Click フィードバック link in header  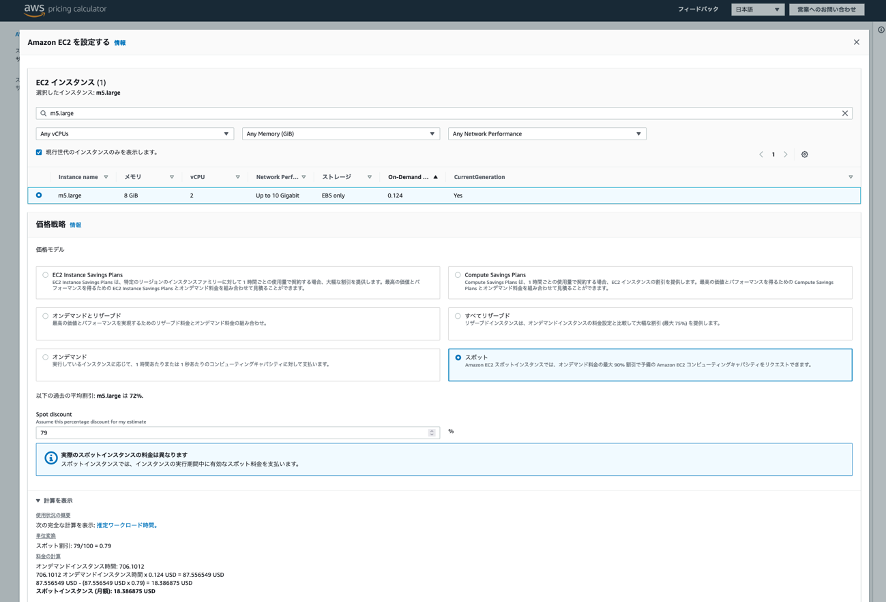tap(698, 10)
